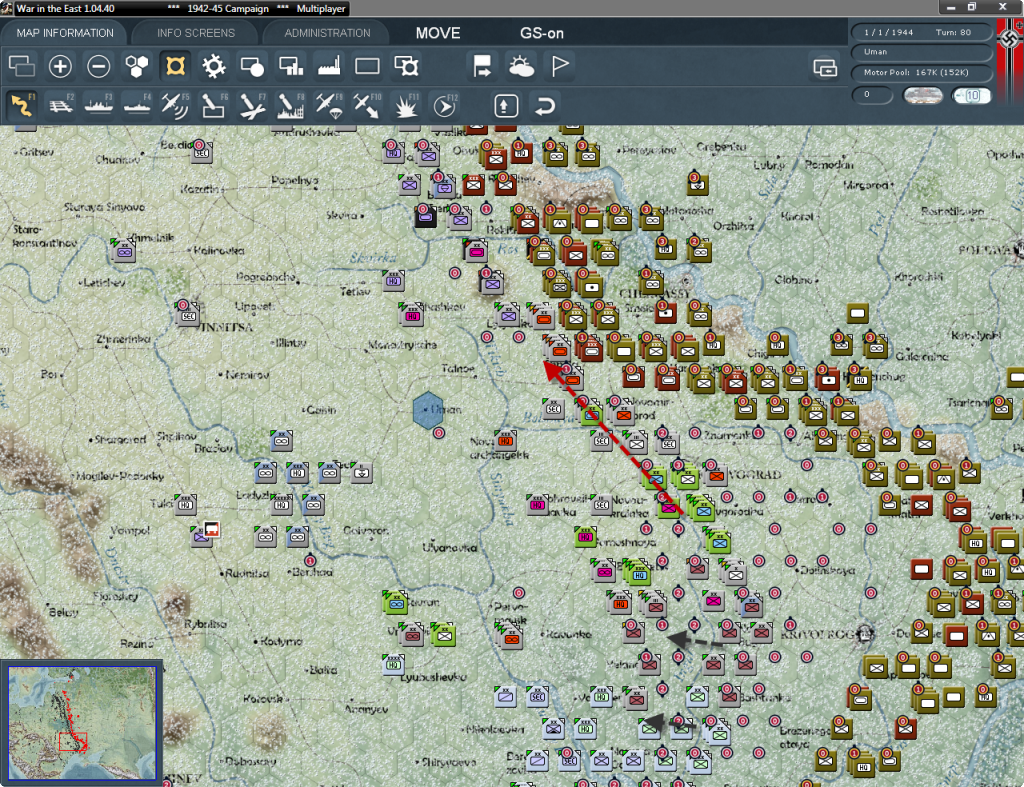This screenshot has width=1024, height=787.
Task: Click the End Turn icon (F12)
Action: pos(444,105)
